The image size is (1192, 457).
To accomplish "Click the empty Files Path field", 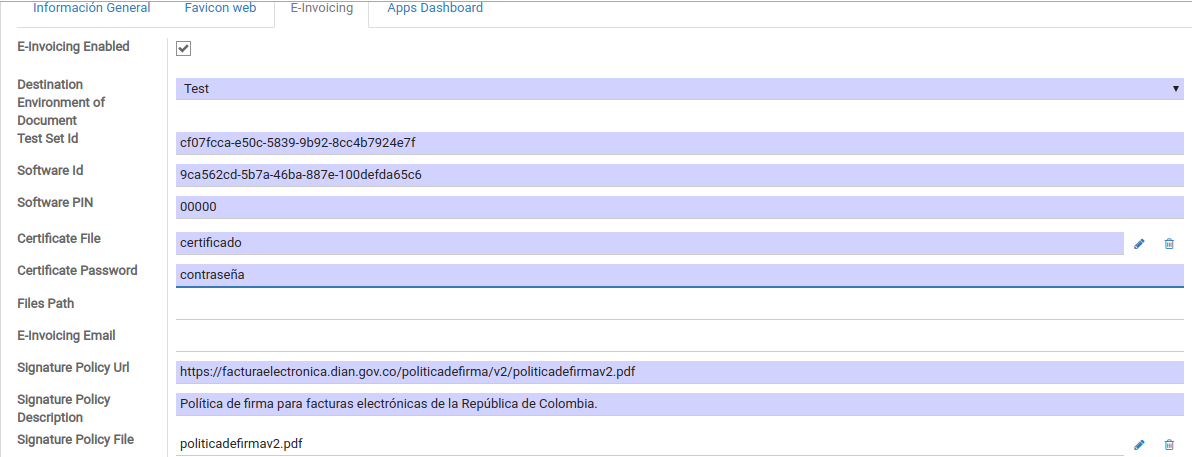I will click(x=680, y=306).
